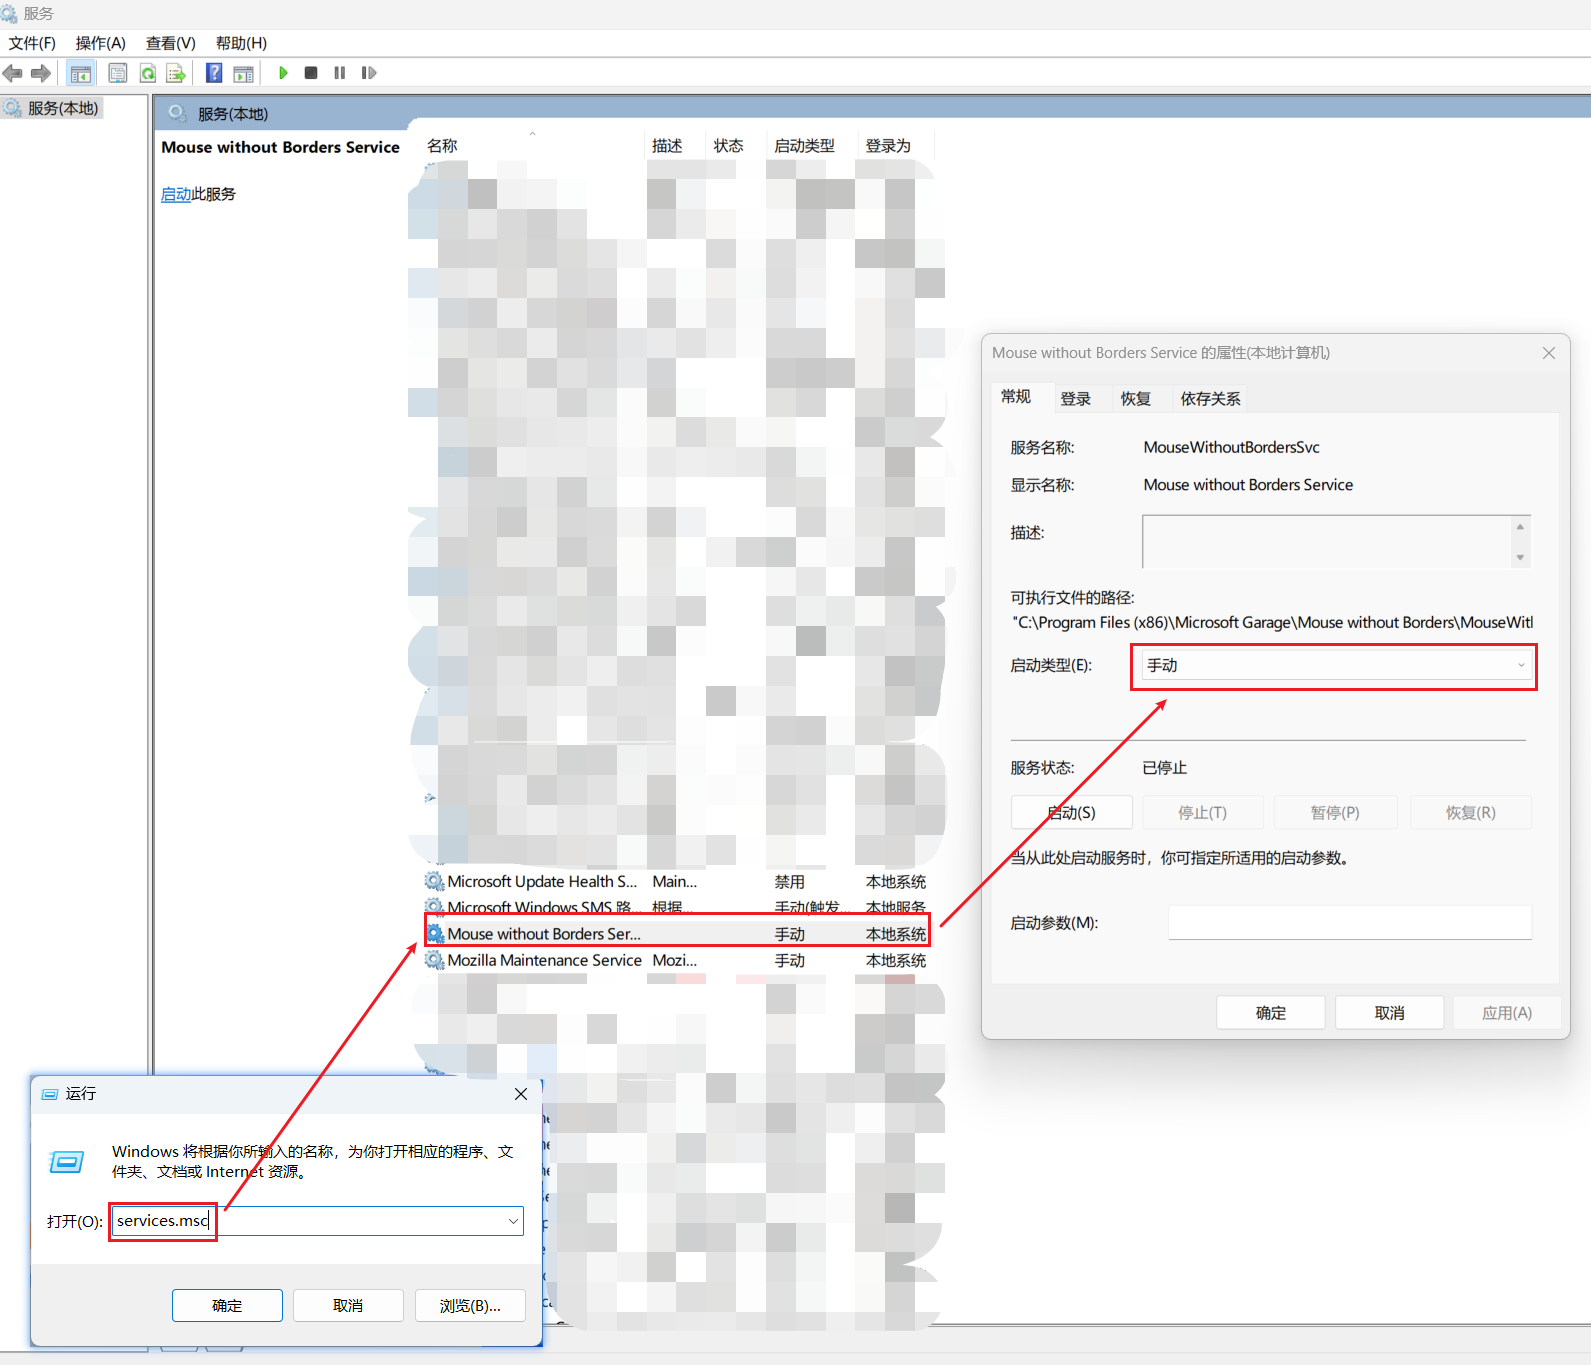Switch to the 登录 tab

coord(1075,398)
